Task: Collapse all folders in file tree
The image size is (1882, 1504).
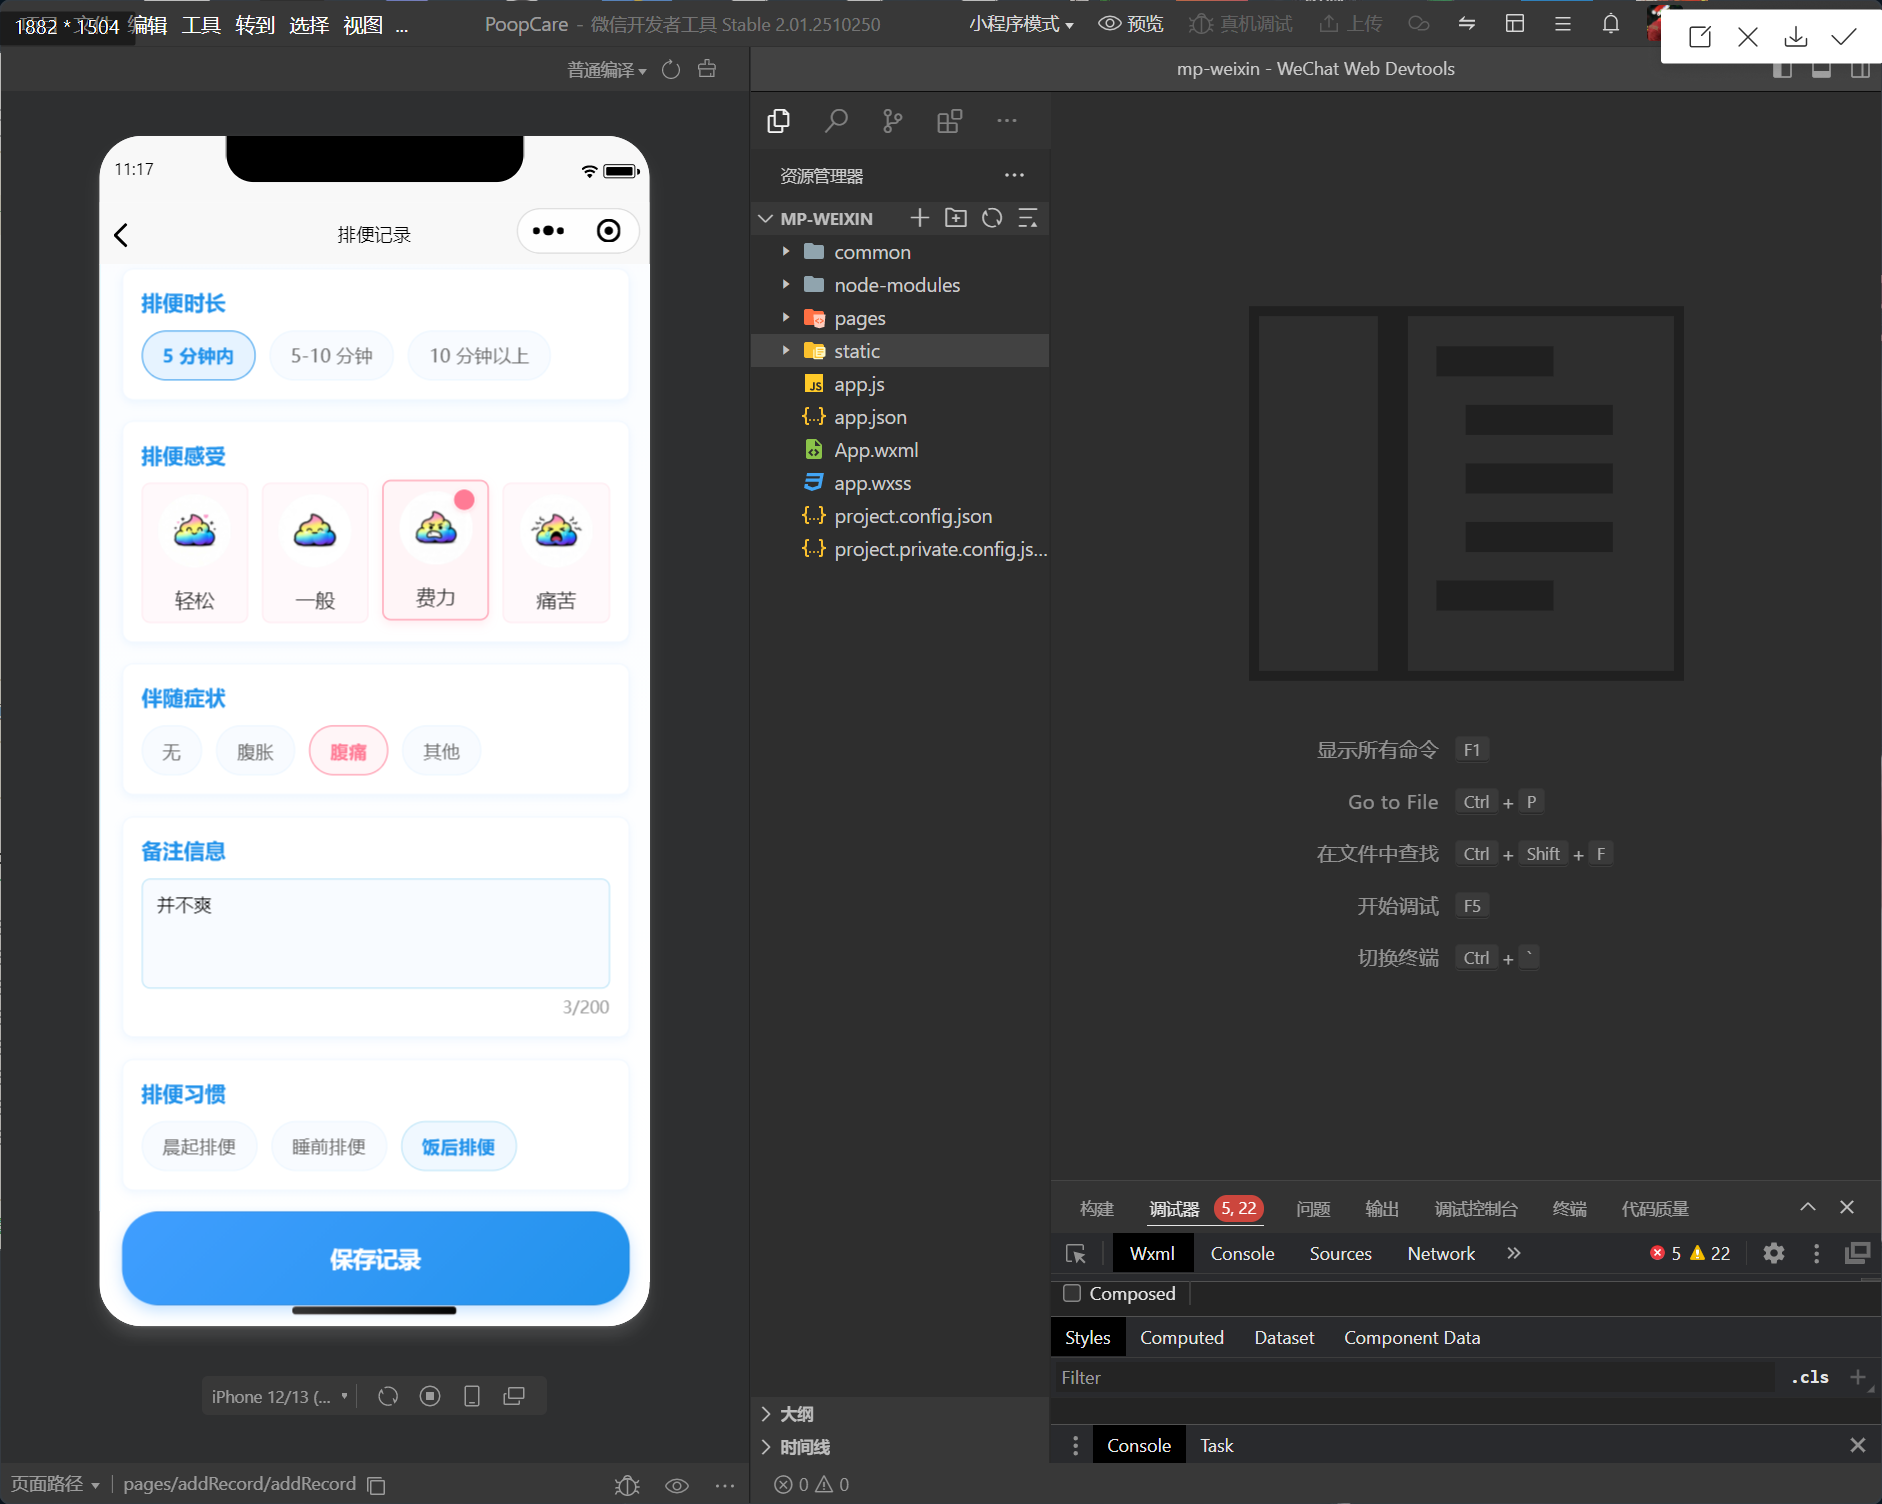Action: tap(1027, 217)
